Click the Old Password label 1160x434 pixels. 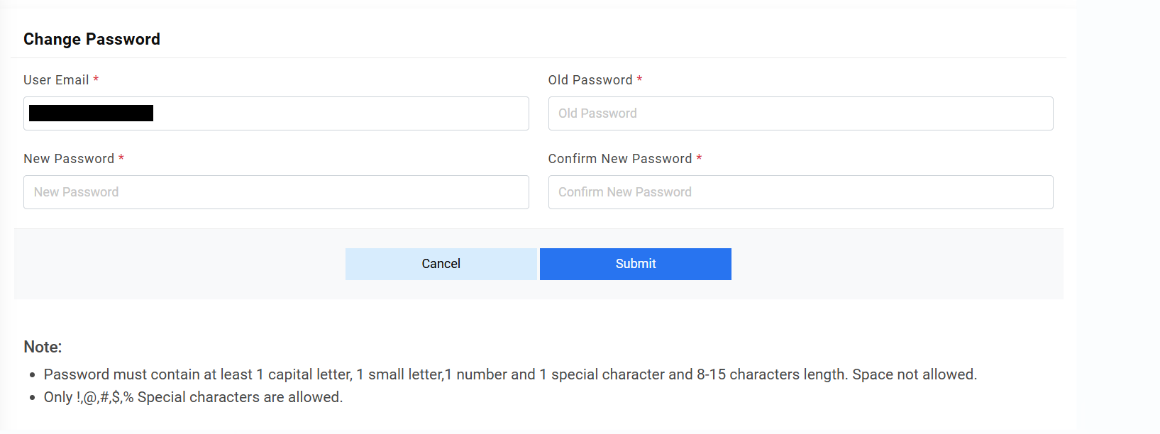(x=590, y=80)
